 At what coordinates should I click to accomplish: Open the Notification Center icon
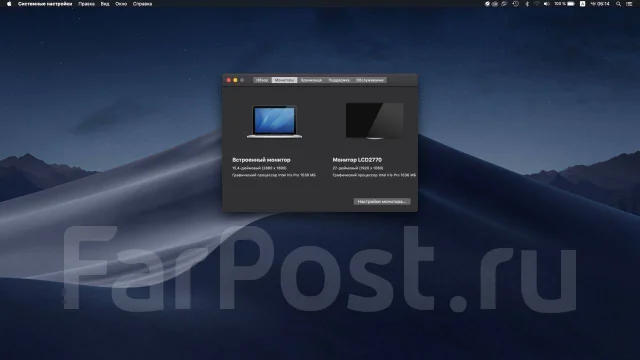(x=629, y=4)
